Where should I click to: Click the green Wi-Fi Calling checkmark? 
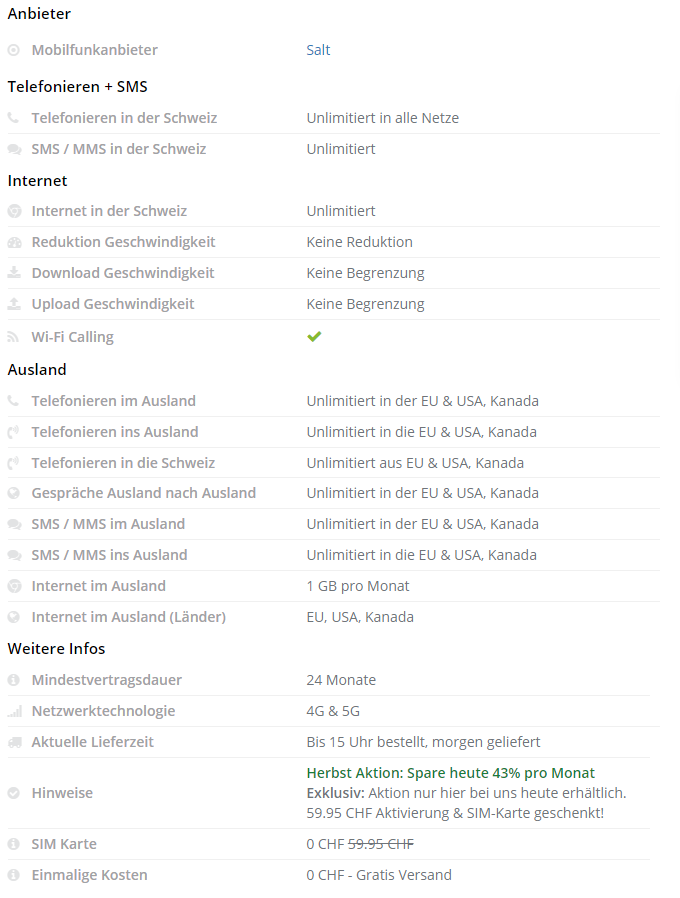coord(314,337)
